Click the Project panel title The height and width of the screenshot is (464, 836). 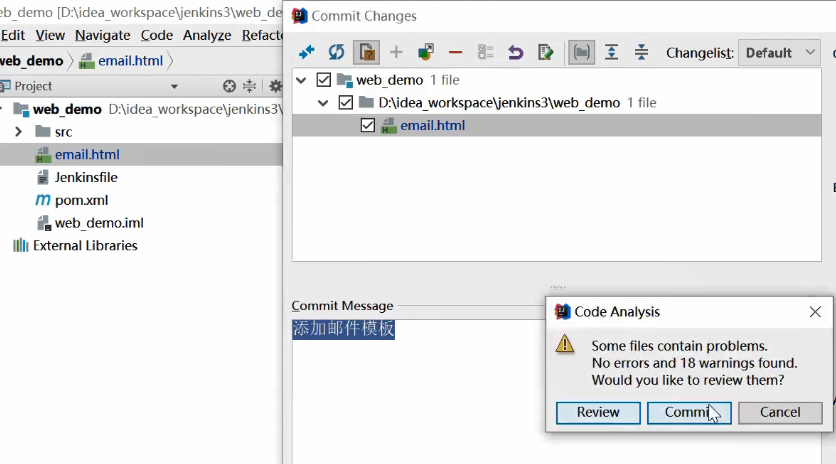33,86
